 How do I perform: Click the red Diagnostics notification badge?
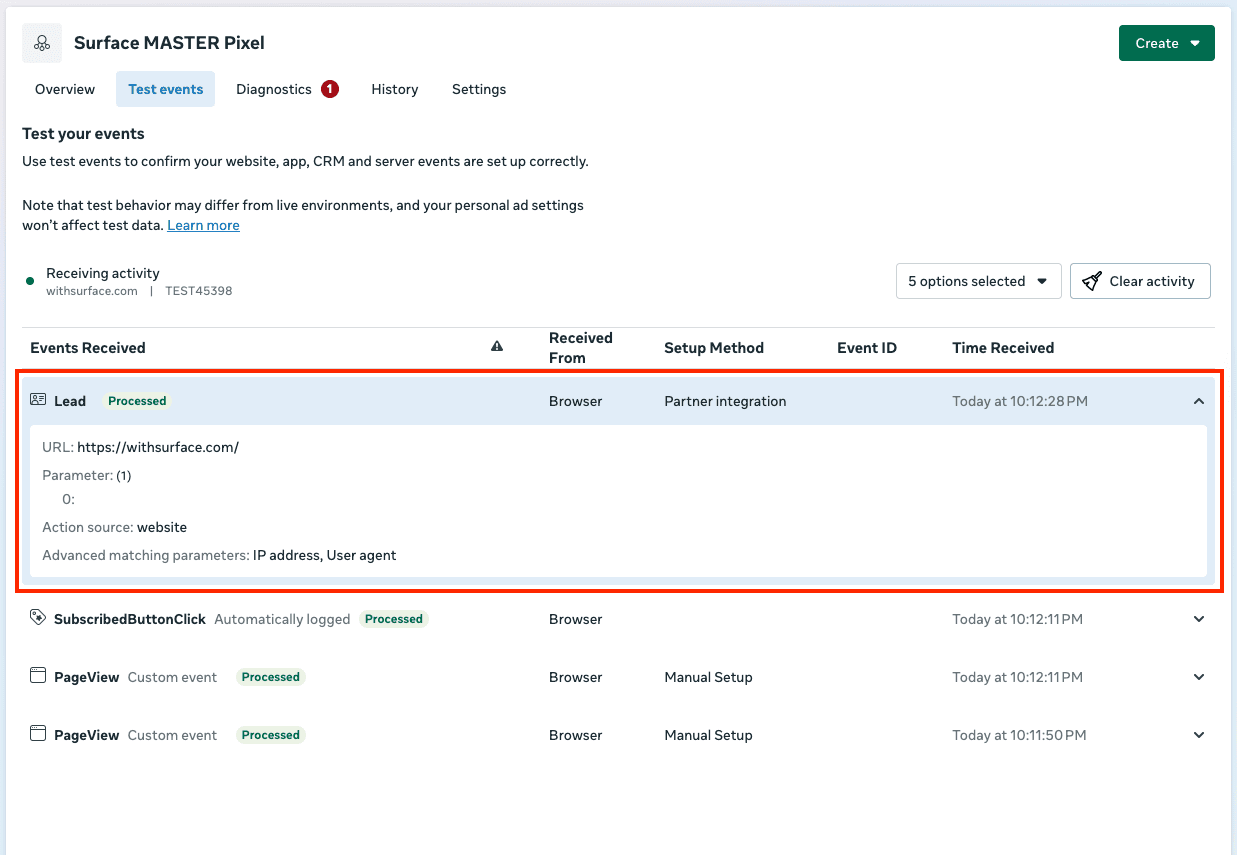[x=330, y=89]
